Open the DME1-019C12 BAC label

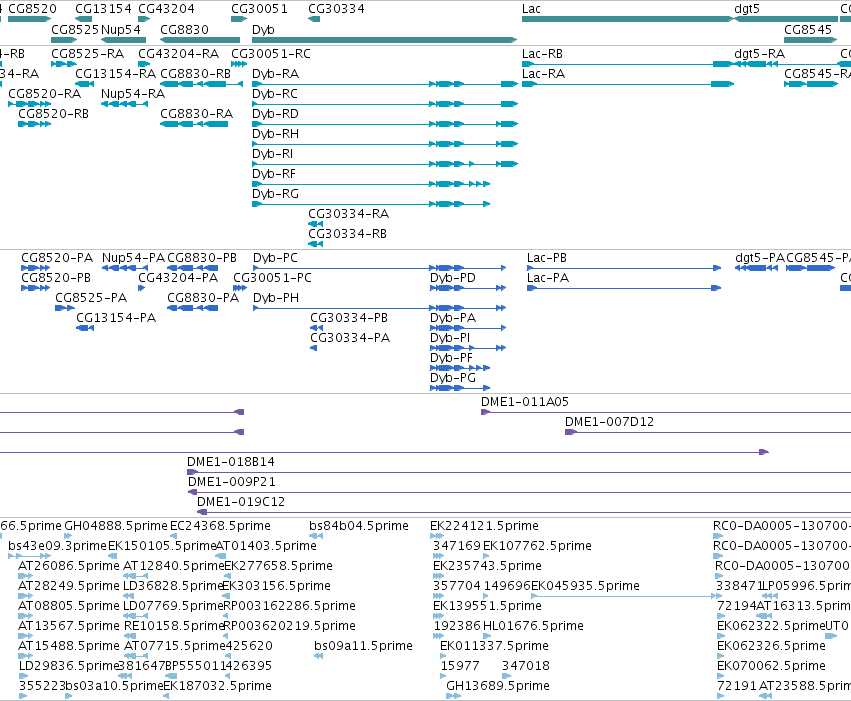[241, 502]
